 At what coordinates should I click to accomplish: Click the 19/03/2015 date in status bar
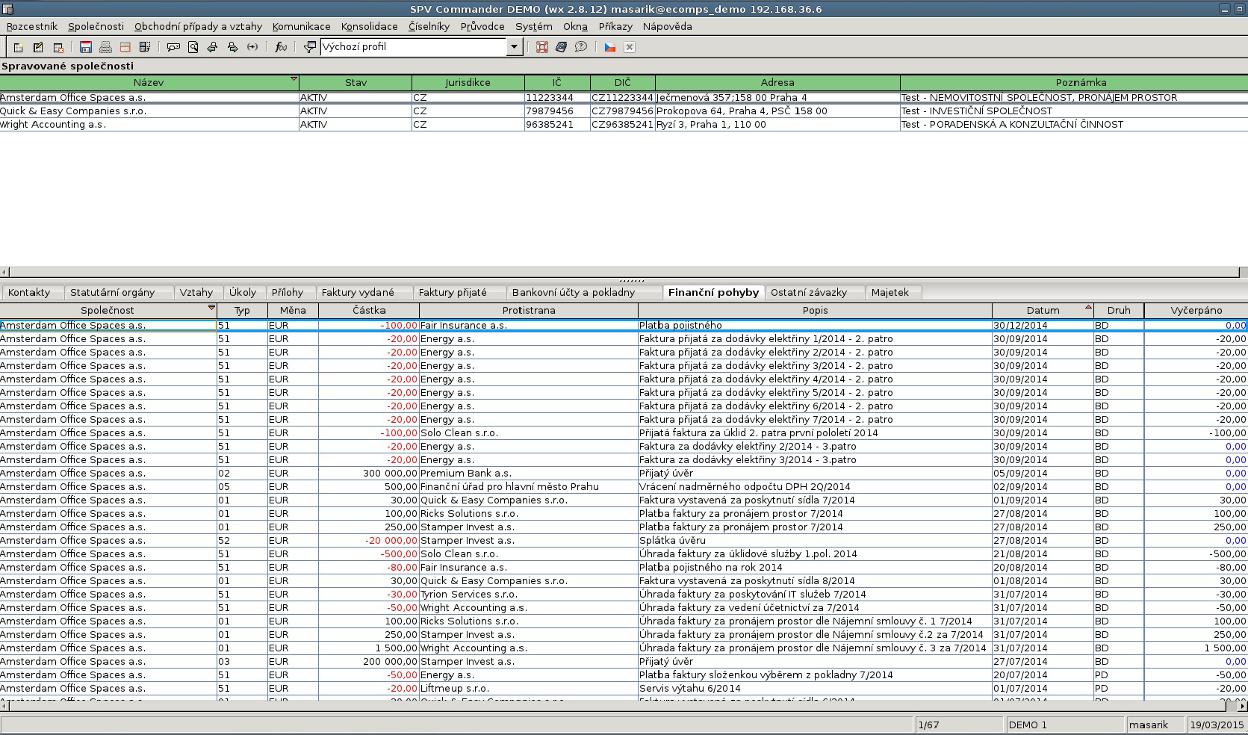pyautogui.click(x=1217, y=724)
